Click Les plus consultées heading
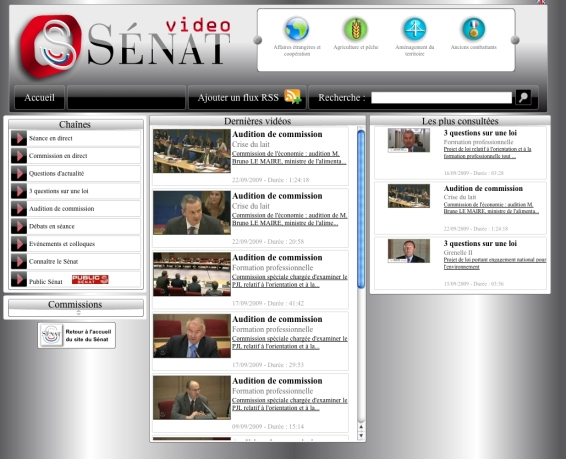The image size is (566, 459). [460, 121]
